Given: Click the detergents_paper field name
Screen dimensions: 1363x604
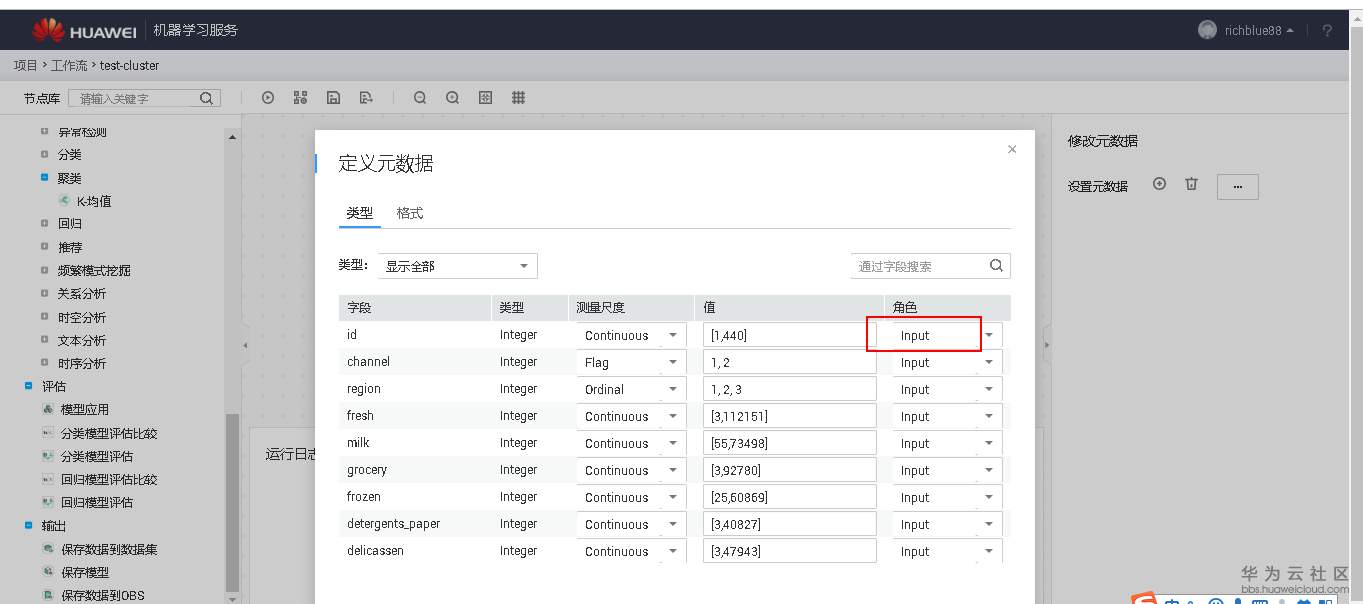Looking at the screenshot, I should (x=394, y=524).
